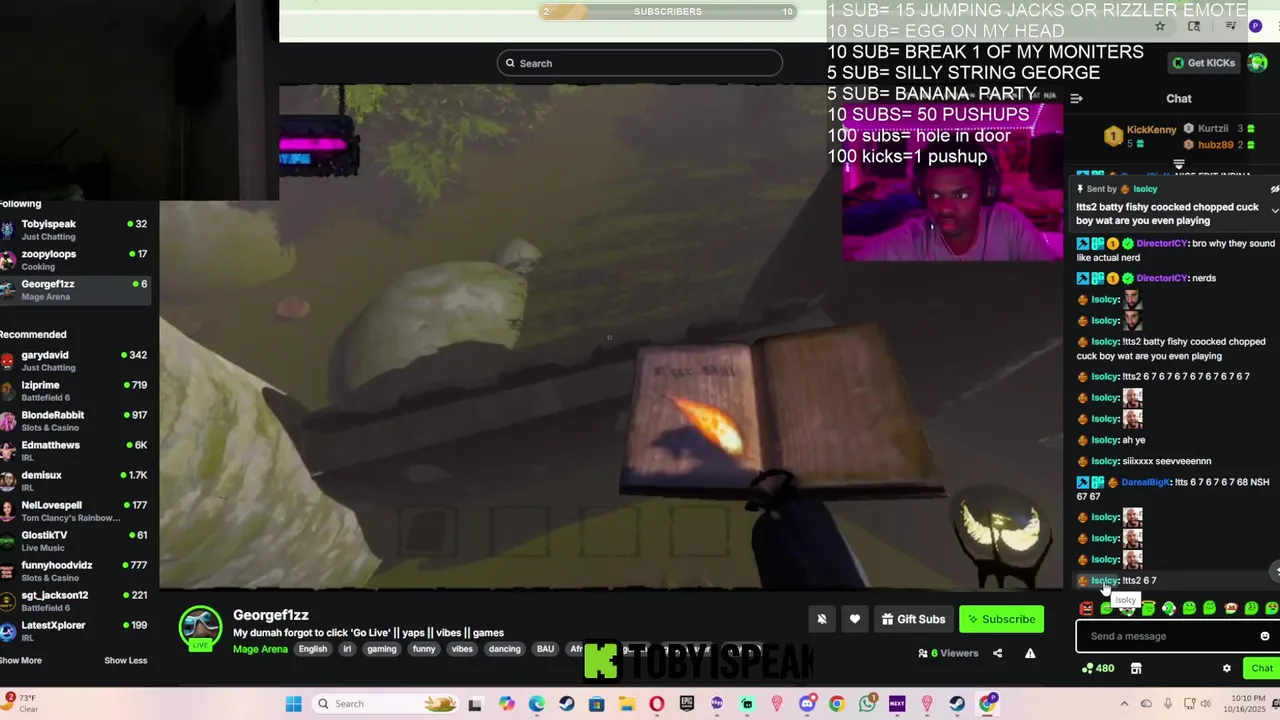The height and width of the screenshot is (720, 1280).
Task: Open Georgef1zz profile avatar
Action: pyautogui.click(x=200, y=627)
